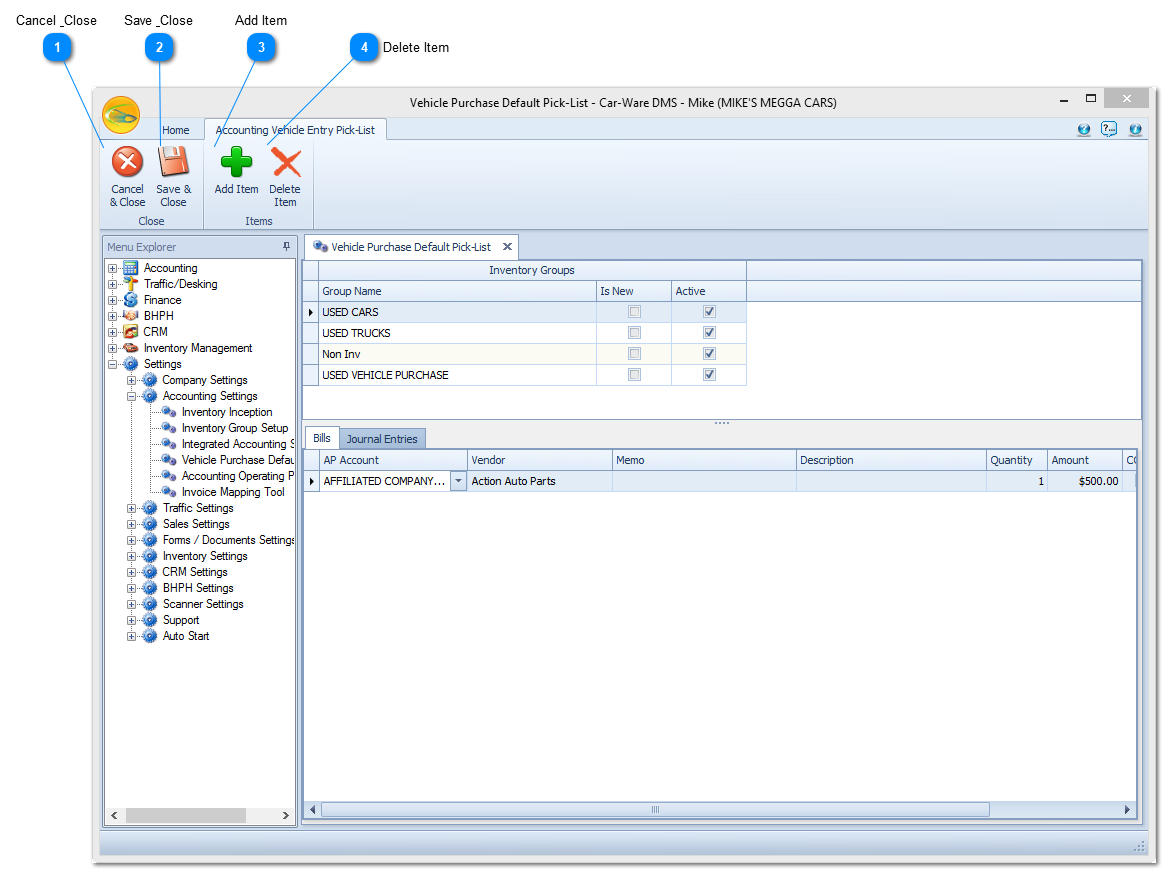Click the gear icon beside Company Settings

click(x=150, y=380)
